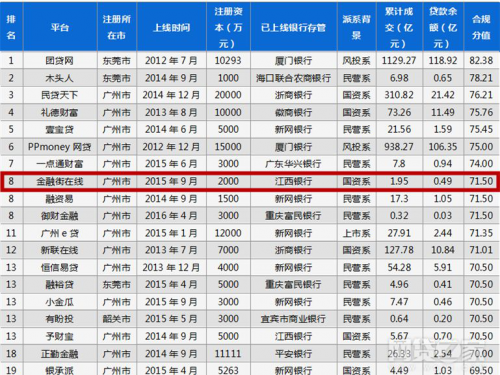Click the 平台 column header
The image size is (500, 375).
point(60,27)
